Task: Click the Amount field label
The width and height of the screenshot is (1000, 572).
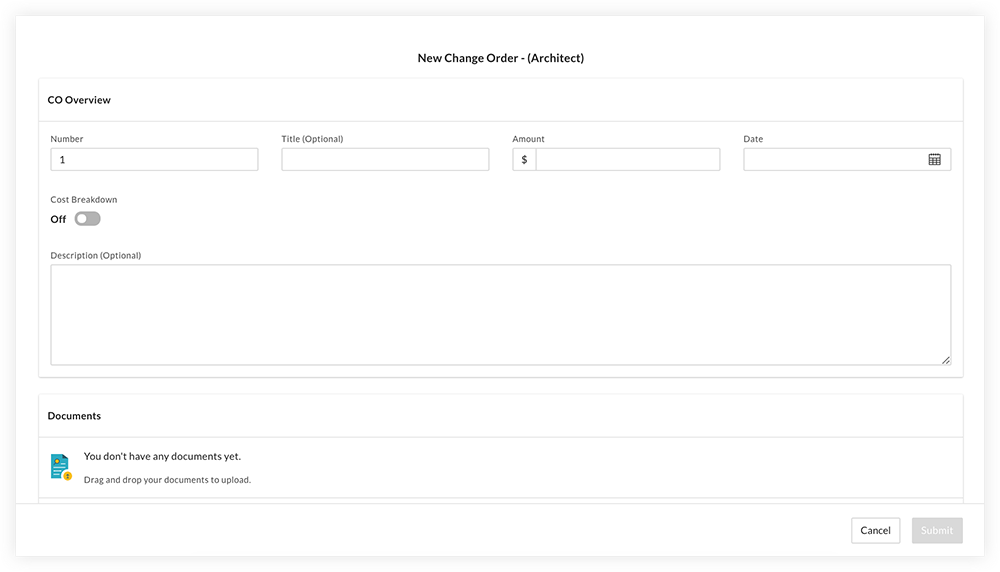Action: (x=528, y=139)
